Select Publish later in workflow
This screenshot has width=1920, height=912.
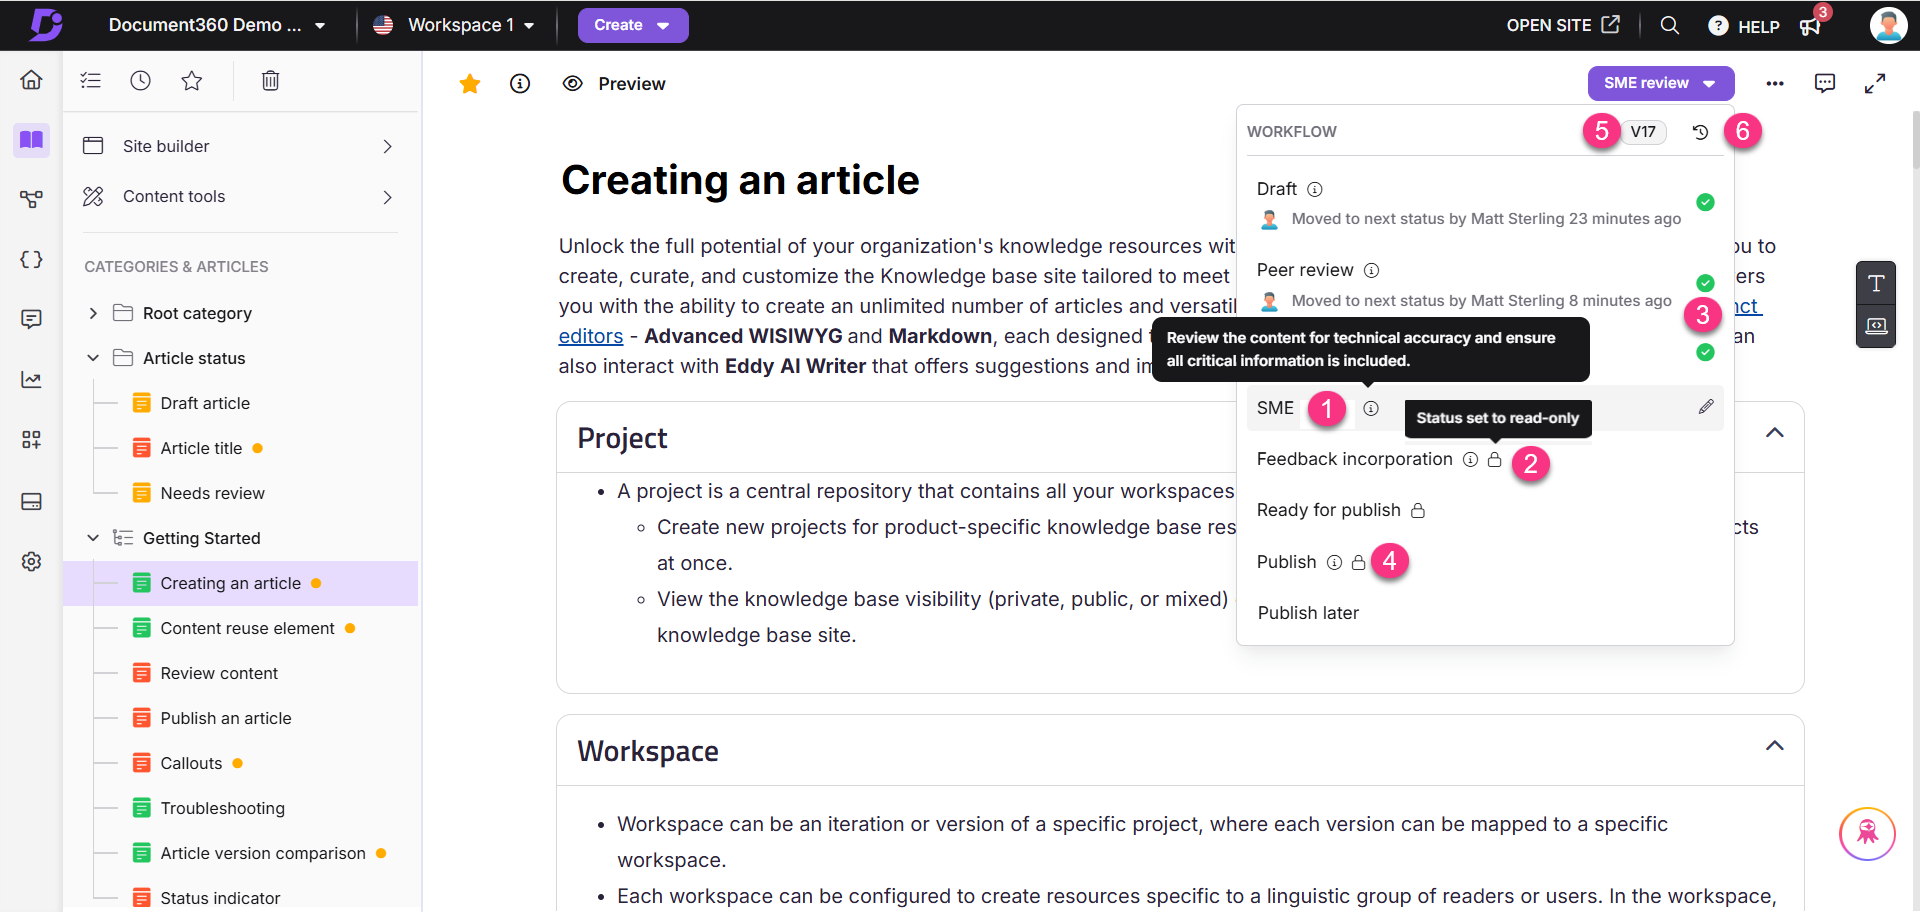coord(1308,613)
